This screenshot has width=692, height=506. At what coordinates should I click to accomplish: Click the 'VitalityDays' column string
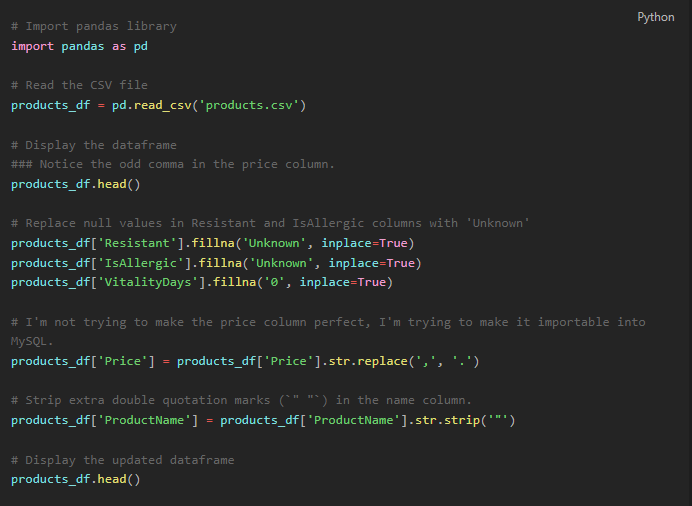pos(148,282)
